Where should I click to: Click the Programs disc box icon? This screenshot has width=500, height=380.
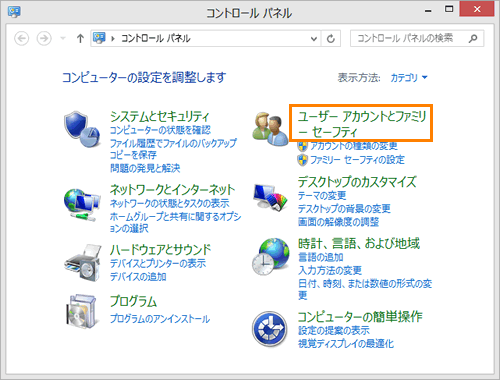[82, 311]
